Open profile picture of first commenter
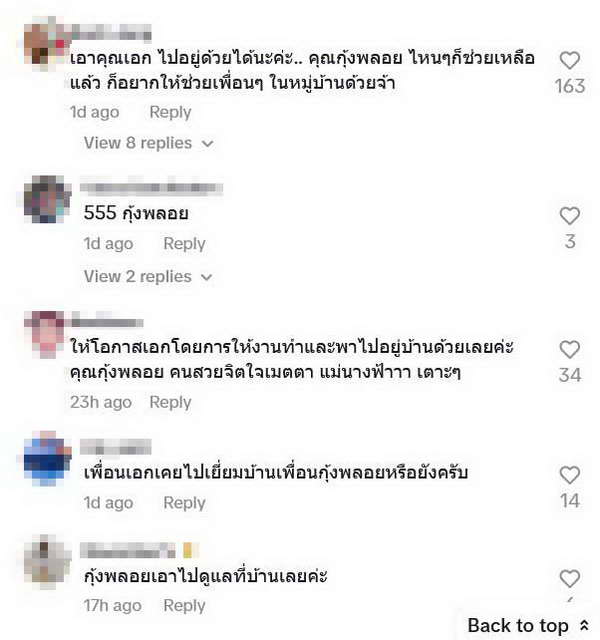The height and width of the screenshot is (640, 600). [46, 43]
